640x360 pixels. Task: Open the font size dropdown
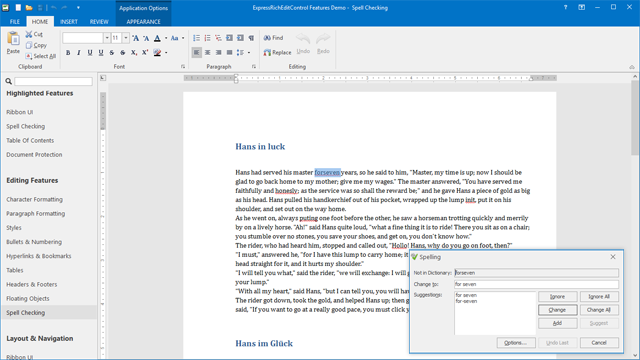[126, 38]
